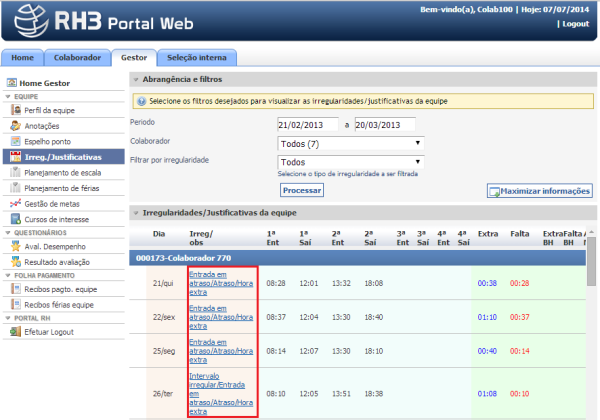Open the irregularity link for day 21/qui

click(x=221, y=283)
